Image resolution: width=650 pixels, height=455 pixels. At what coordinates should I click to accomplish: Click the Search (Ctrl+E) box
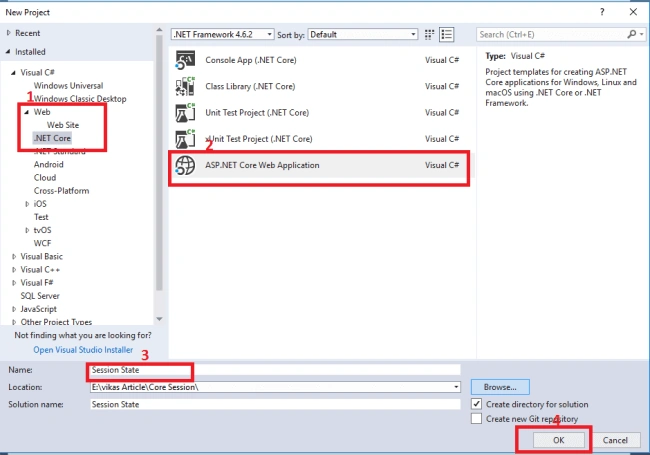[561, 34]
